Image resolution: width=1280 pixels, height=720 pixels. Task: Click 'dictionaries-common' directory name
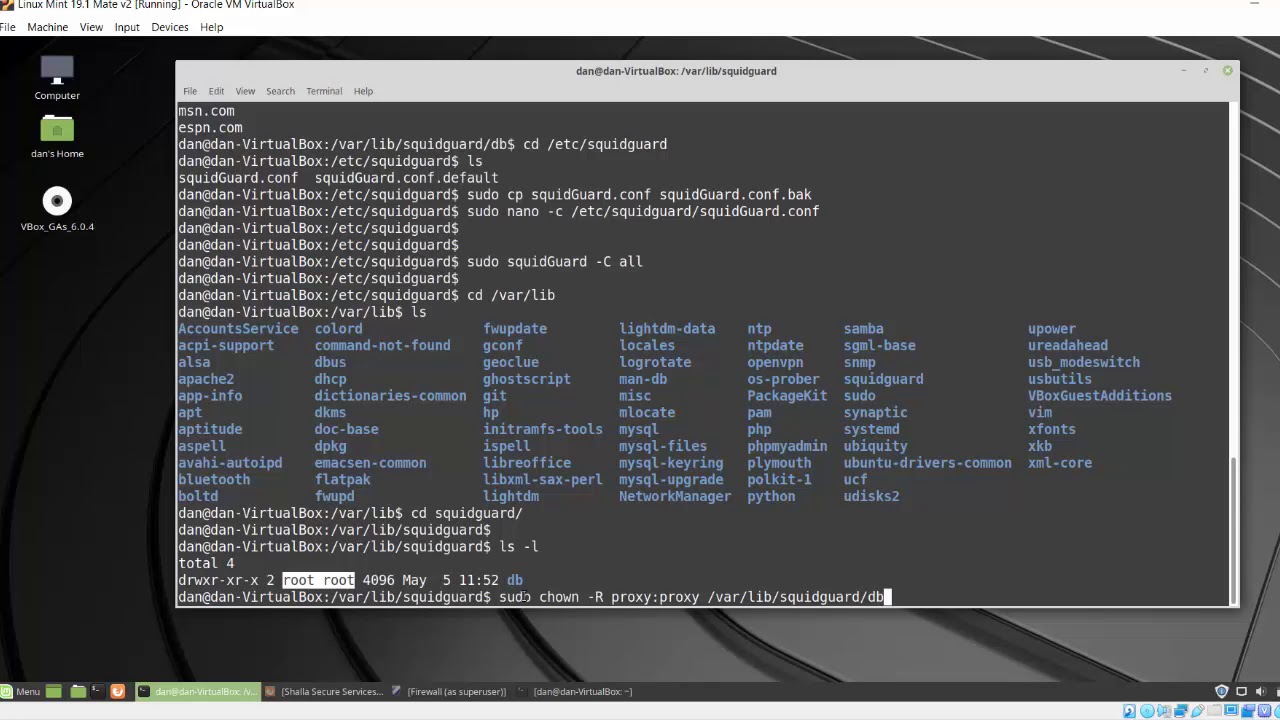pyautogui.click(x=390, y=396)
